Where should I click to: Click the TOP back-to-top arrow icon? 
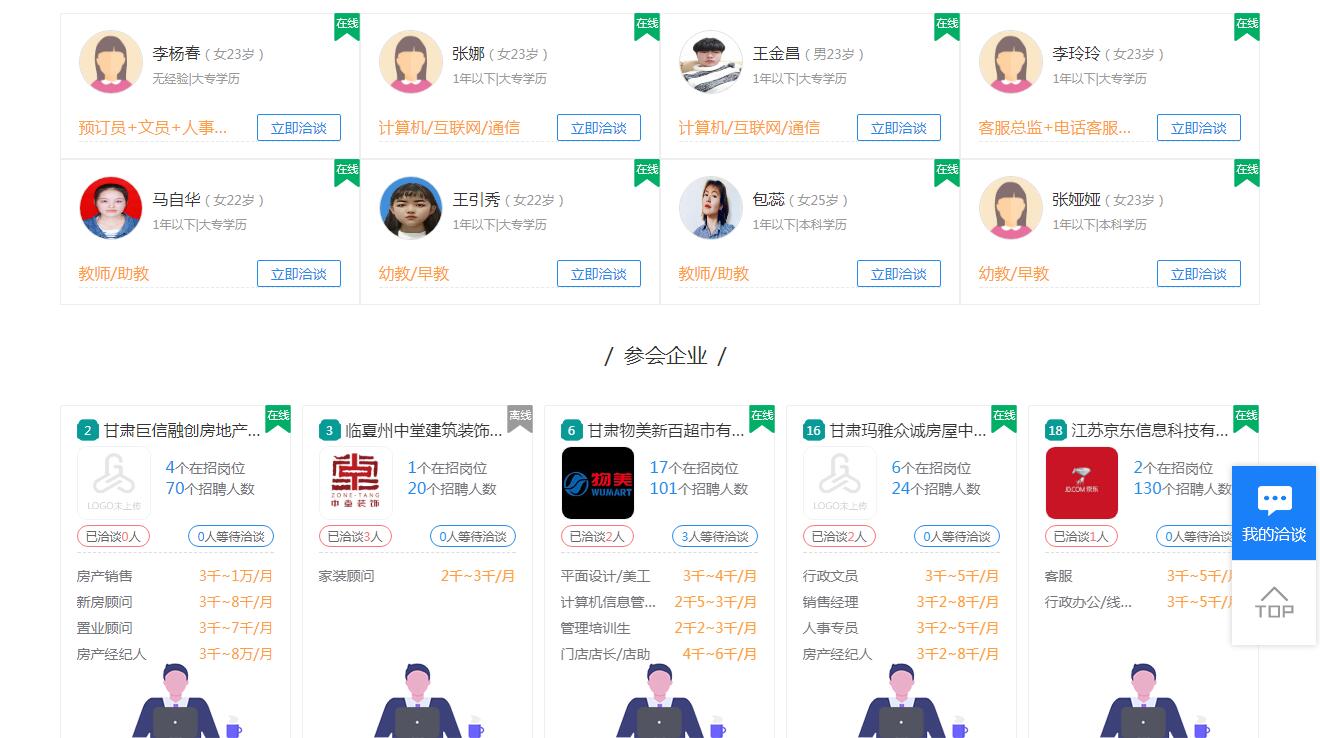(x=1274, y=602)
